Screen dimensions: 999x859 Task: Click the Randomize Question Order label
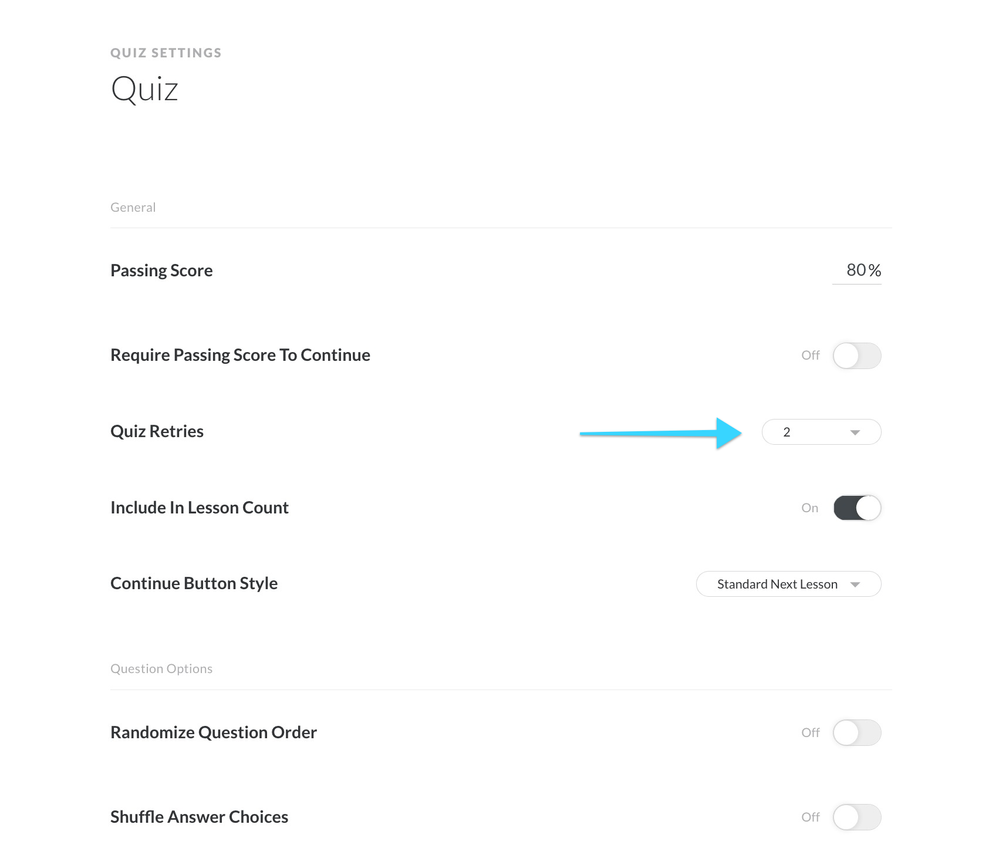(x=213, y=733)
